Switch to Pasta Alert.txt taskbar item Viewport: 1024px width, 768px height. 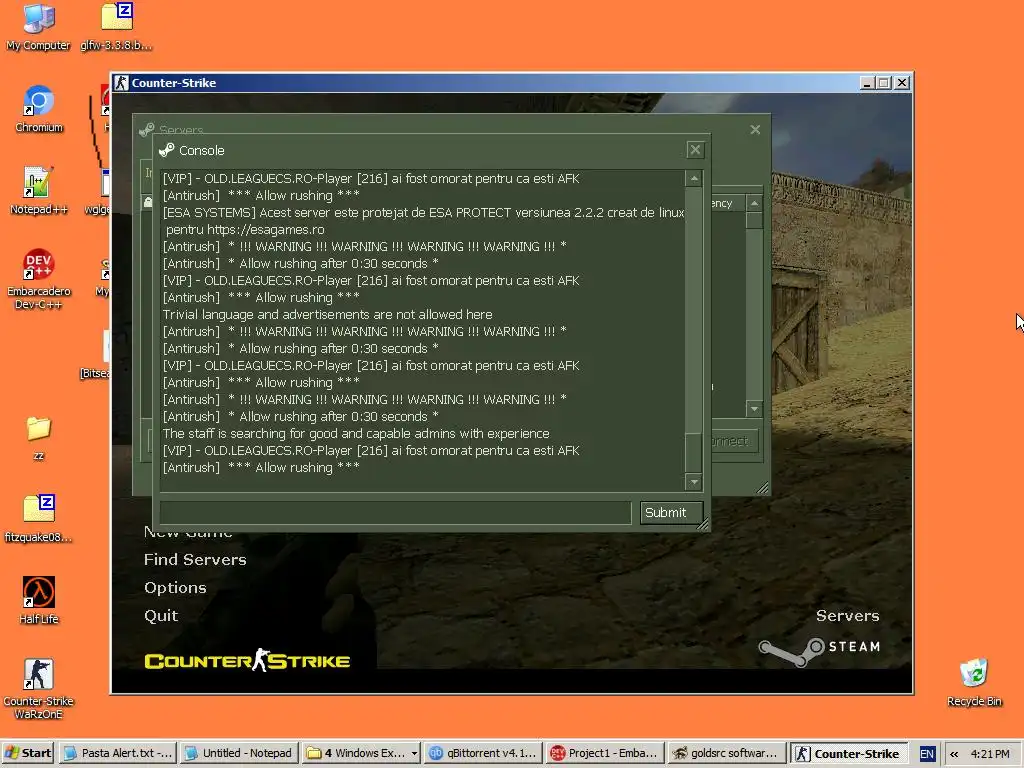click(x=118, y=753)
